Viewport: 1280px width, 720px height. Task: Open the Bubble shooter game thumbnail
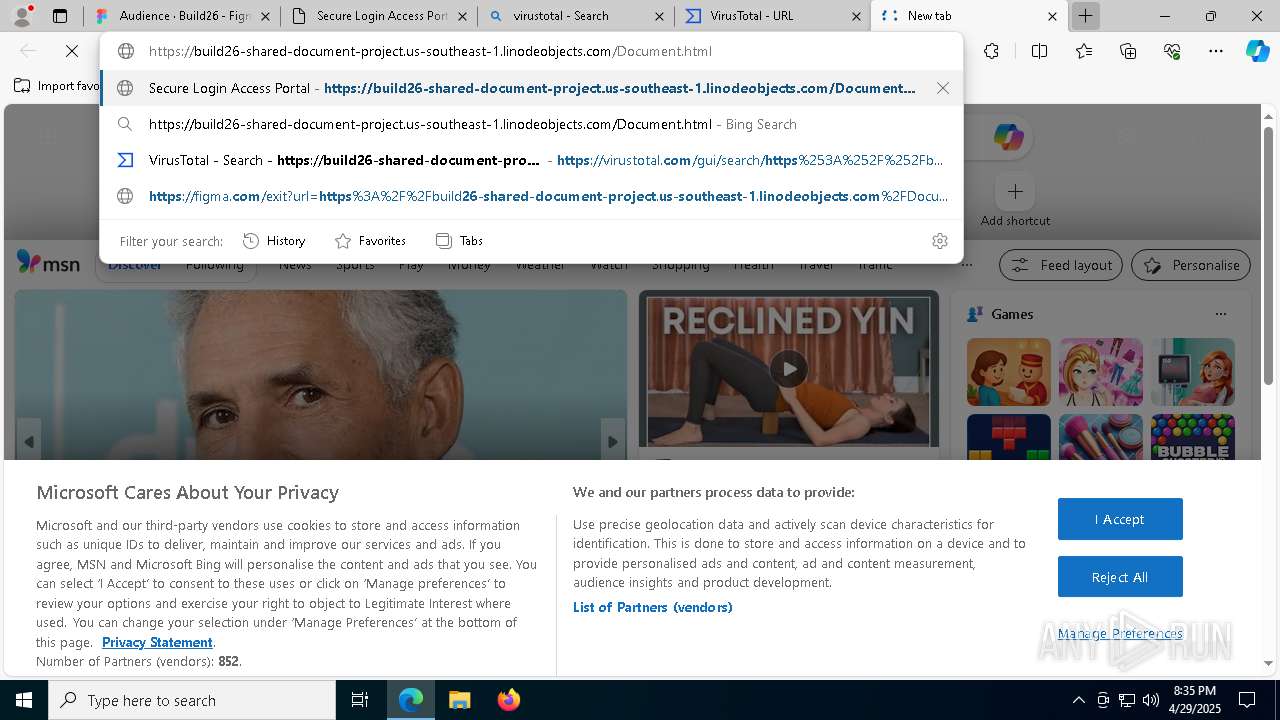point(1193,437)
